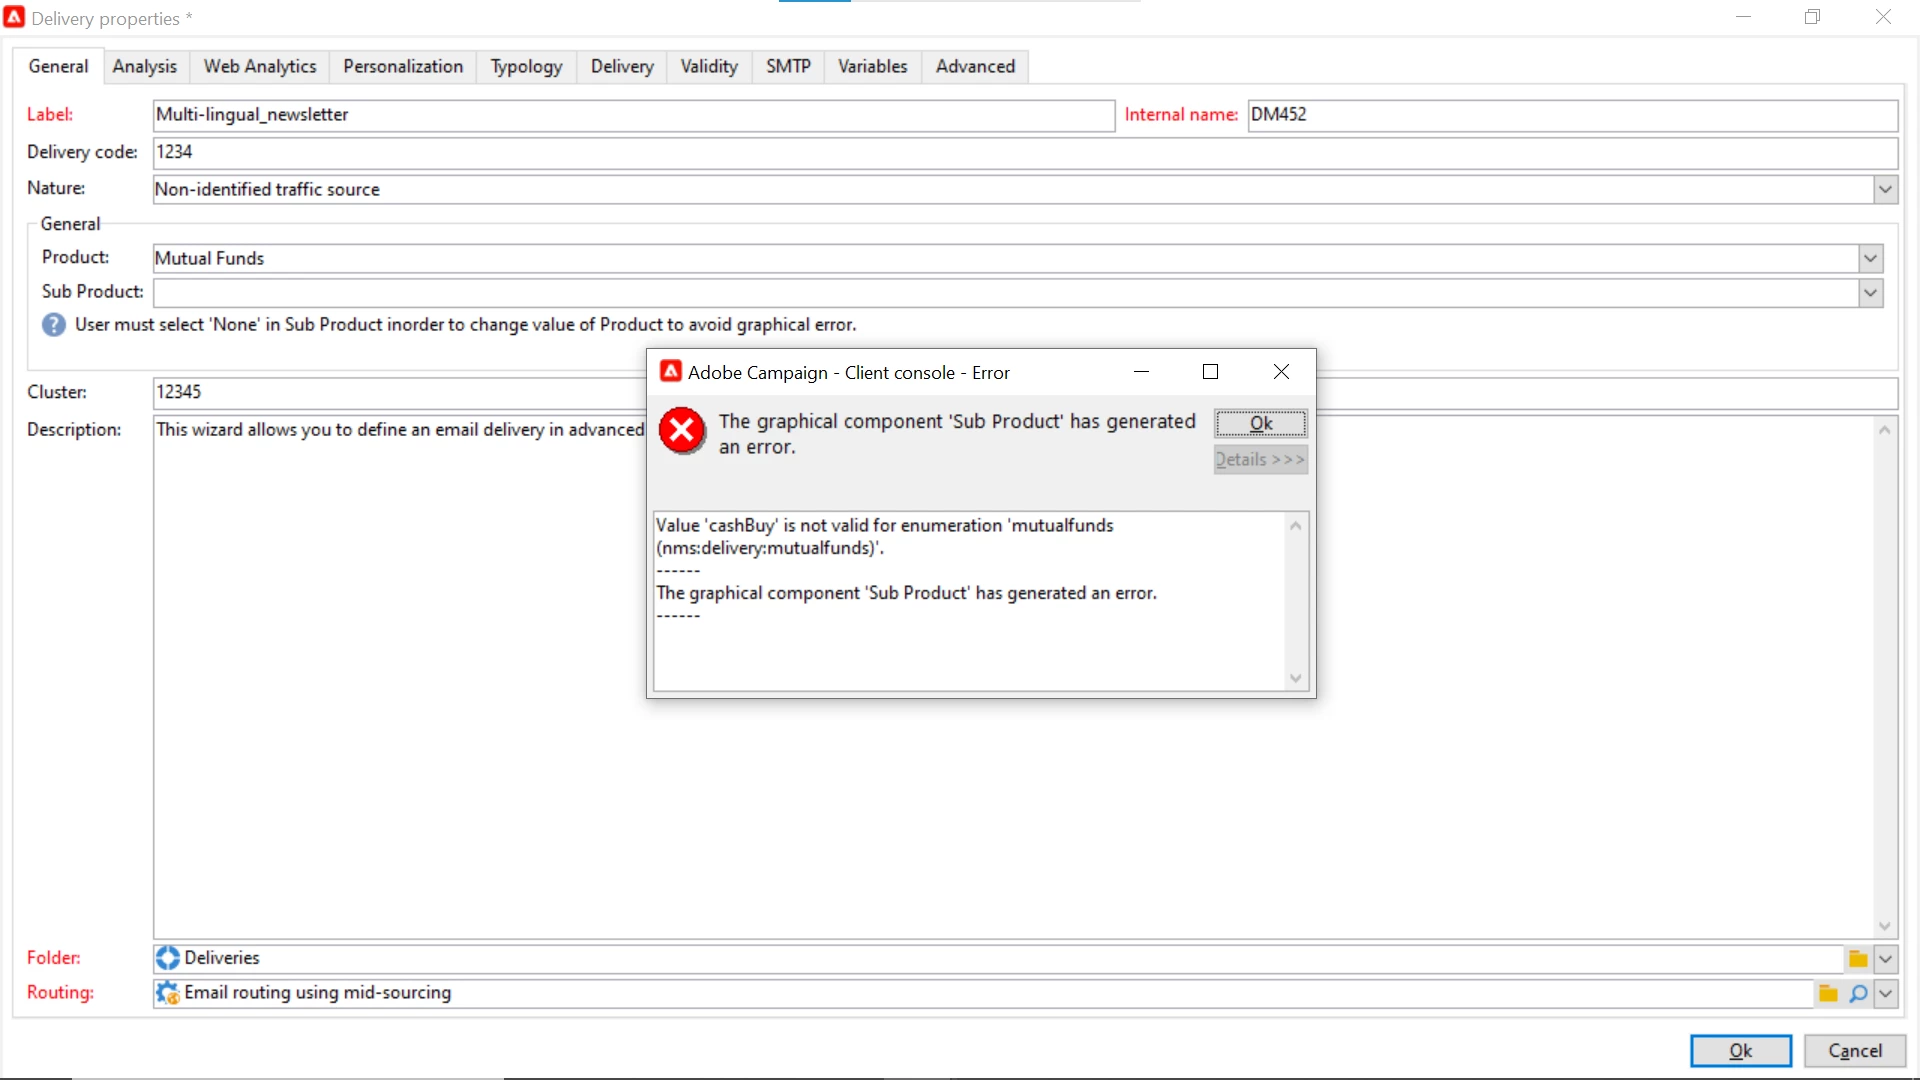Expand the Nature dropdown
Viewport: 1920px width, 1080px height.
point(1885,189)
